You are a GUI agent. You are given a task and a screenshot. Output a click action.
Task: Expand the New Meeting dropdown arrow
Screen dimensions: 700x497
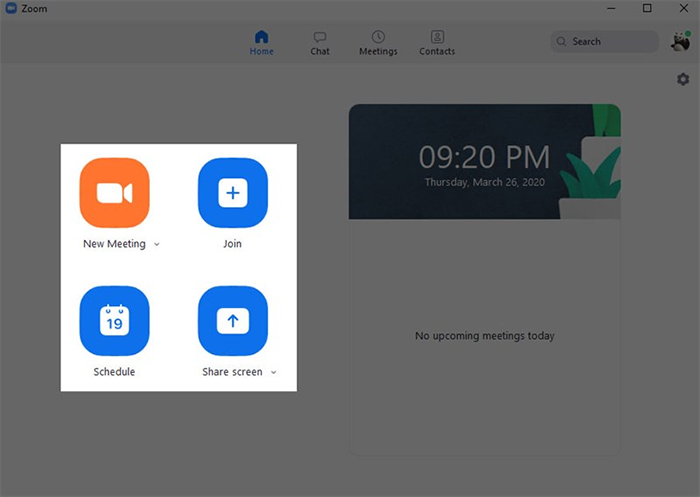[157, 244]
